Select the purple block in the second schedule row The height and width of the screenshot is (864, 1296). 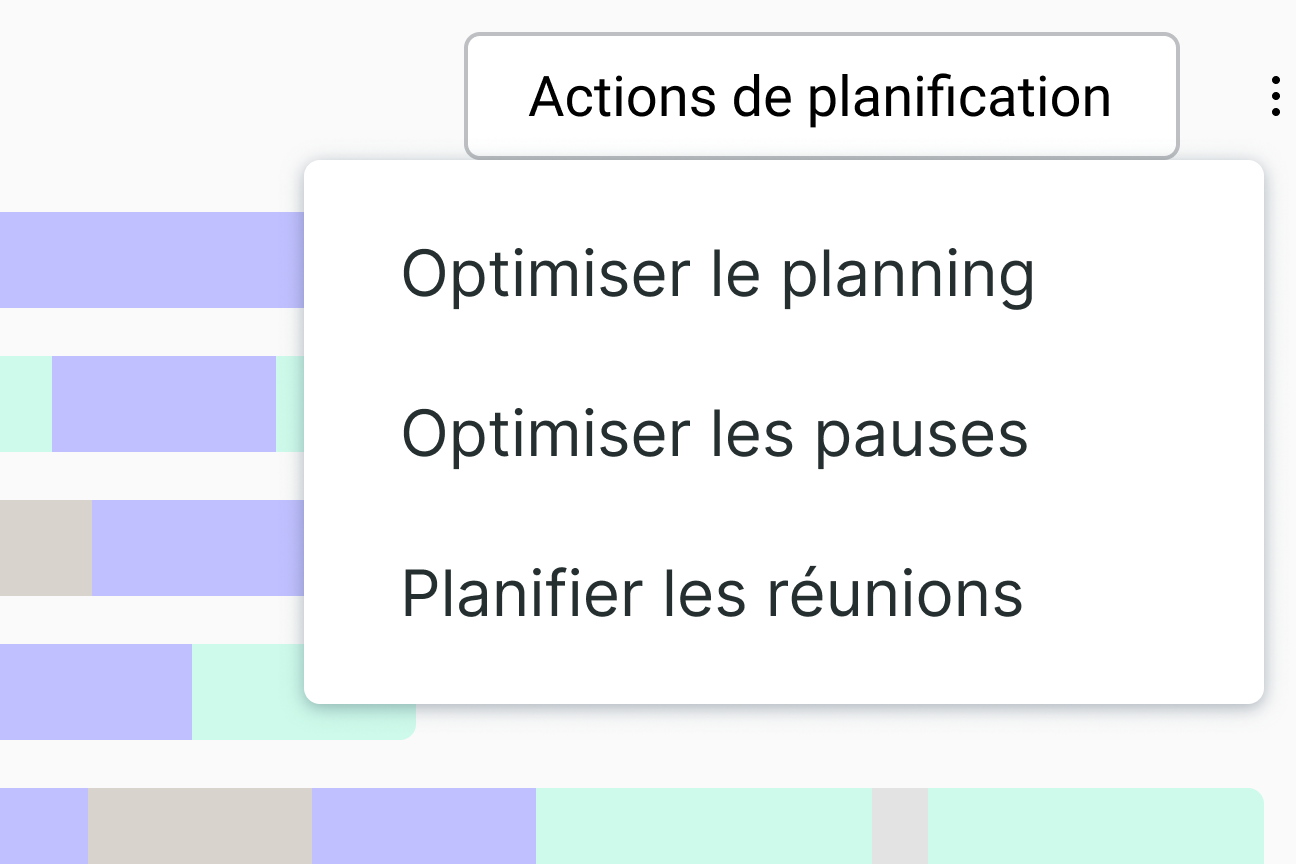tap(163, 403)
